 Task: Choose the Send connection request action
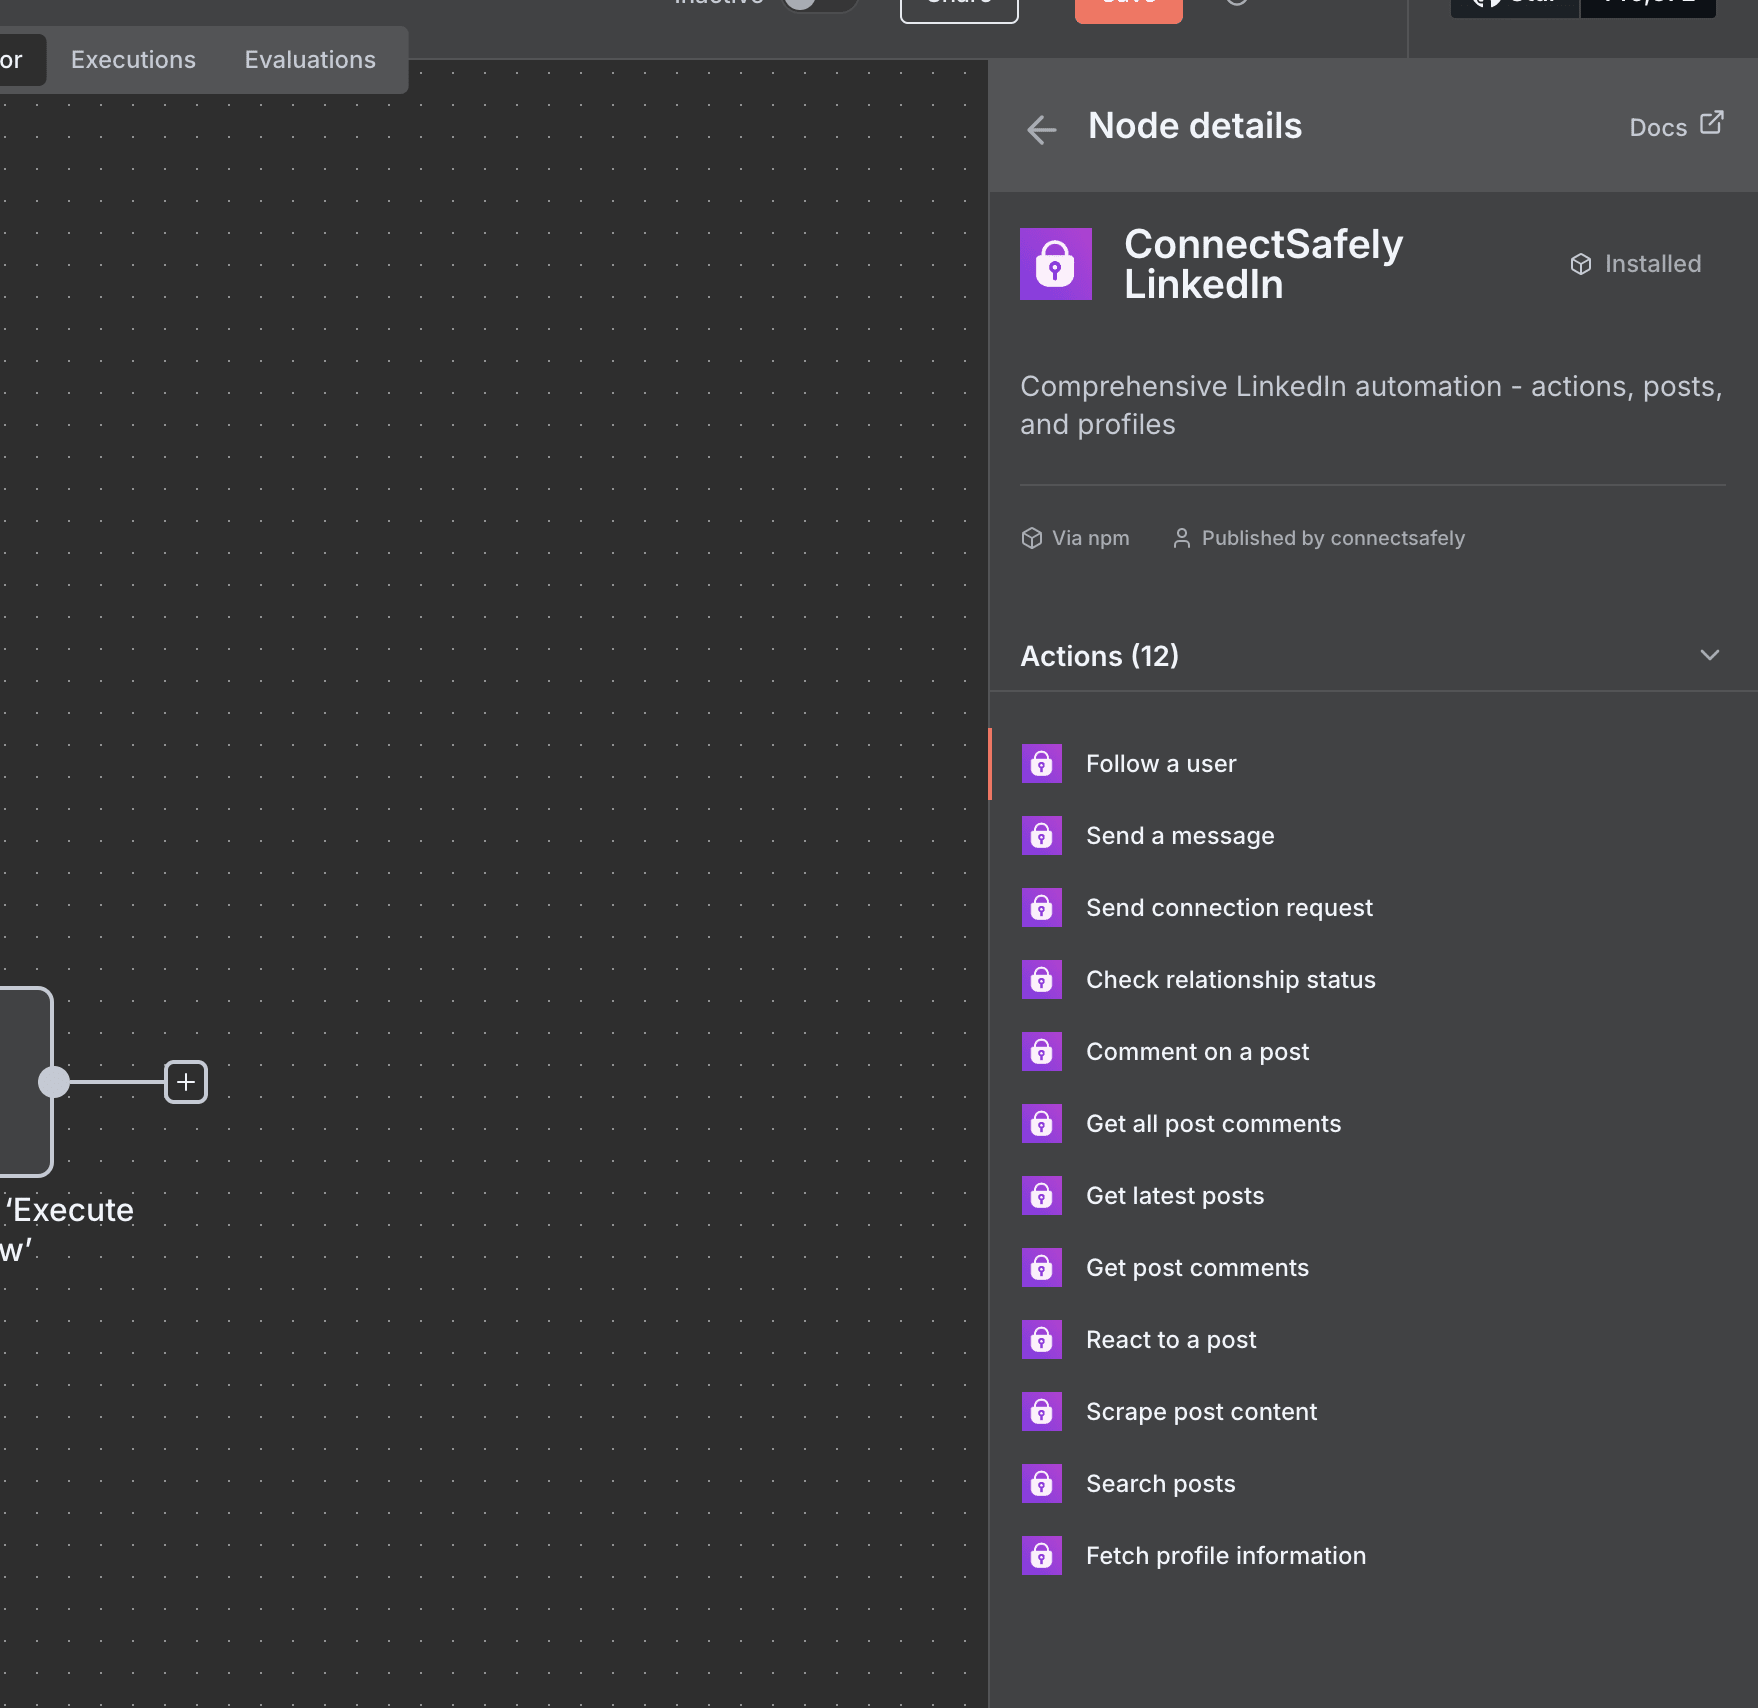click(1229, 907)
